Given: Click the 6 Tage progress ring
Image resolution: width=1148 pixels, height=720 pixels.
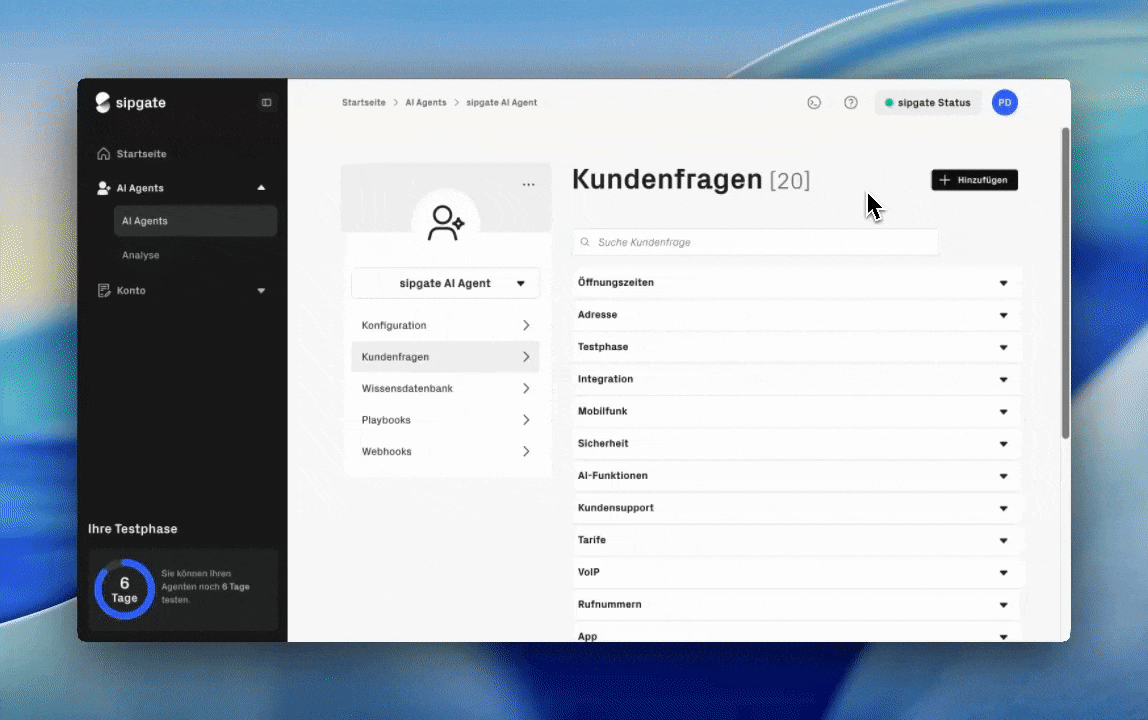Looking at the screenshot, I should pos(124,590).
